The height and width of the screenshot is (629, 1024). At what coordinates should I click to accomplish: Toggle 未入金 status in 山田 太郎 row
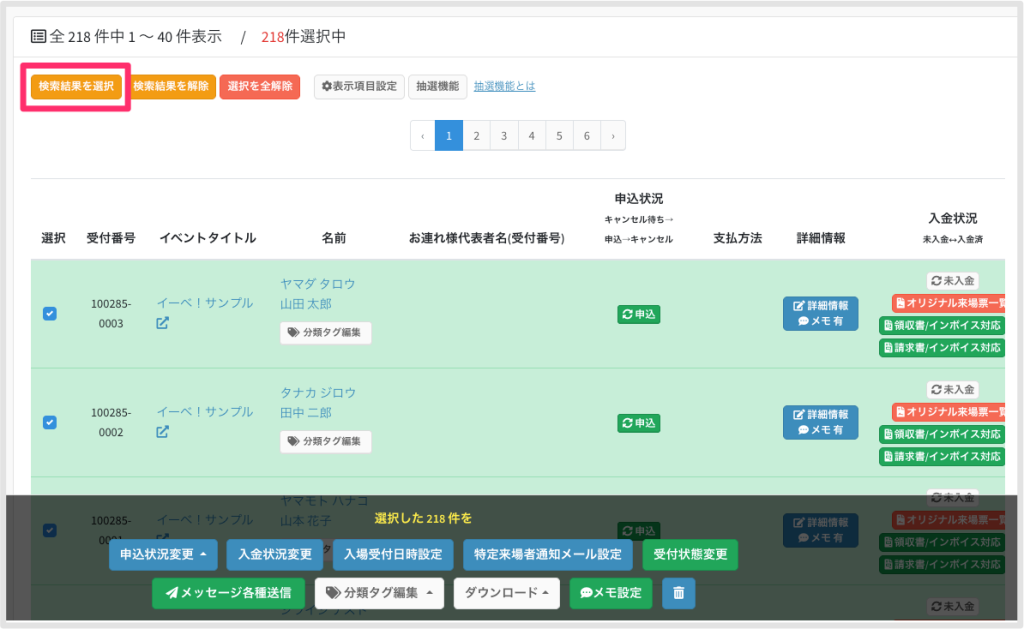click(952, 281)
